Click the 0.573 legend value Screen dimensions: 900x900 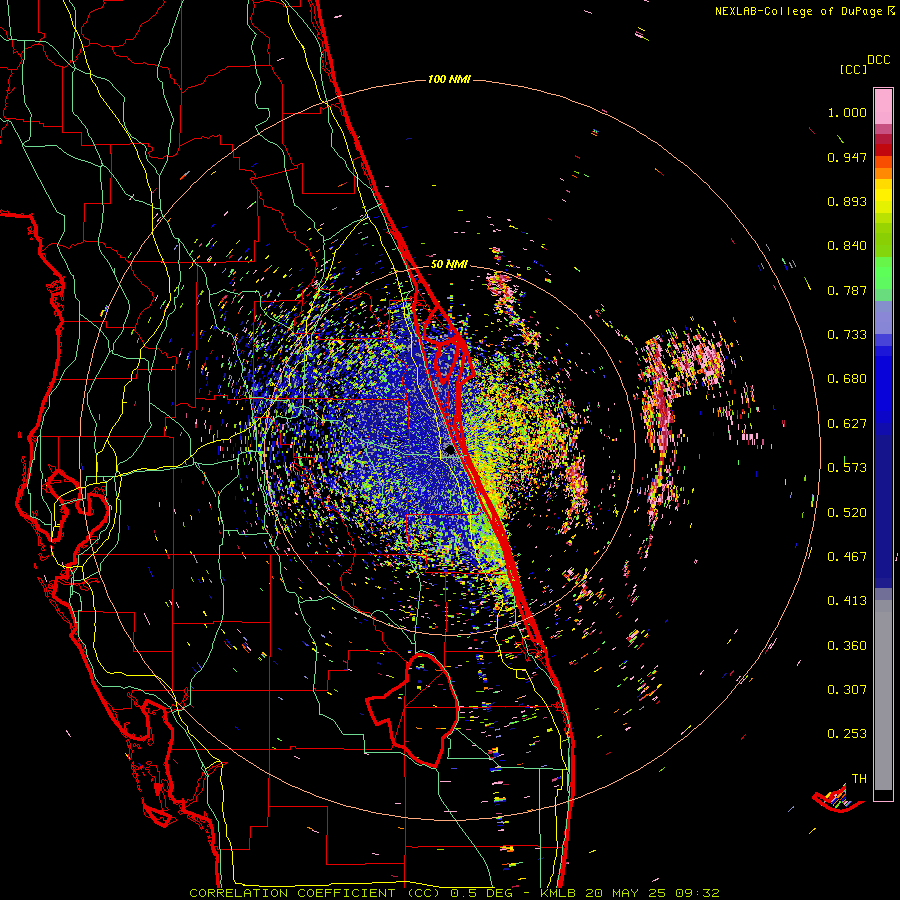click(x=847, y=468)
